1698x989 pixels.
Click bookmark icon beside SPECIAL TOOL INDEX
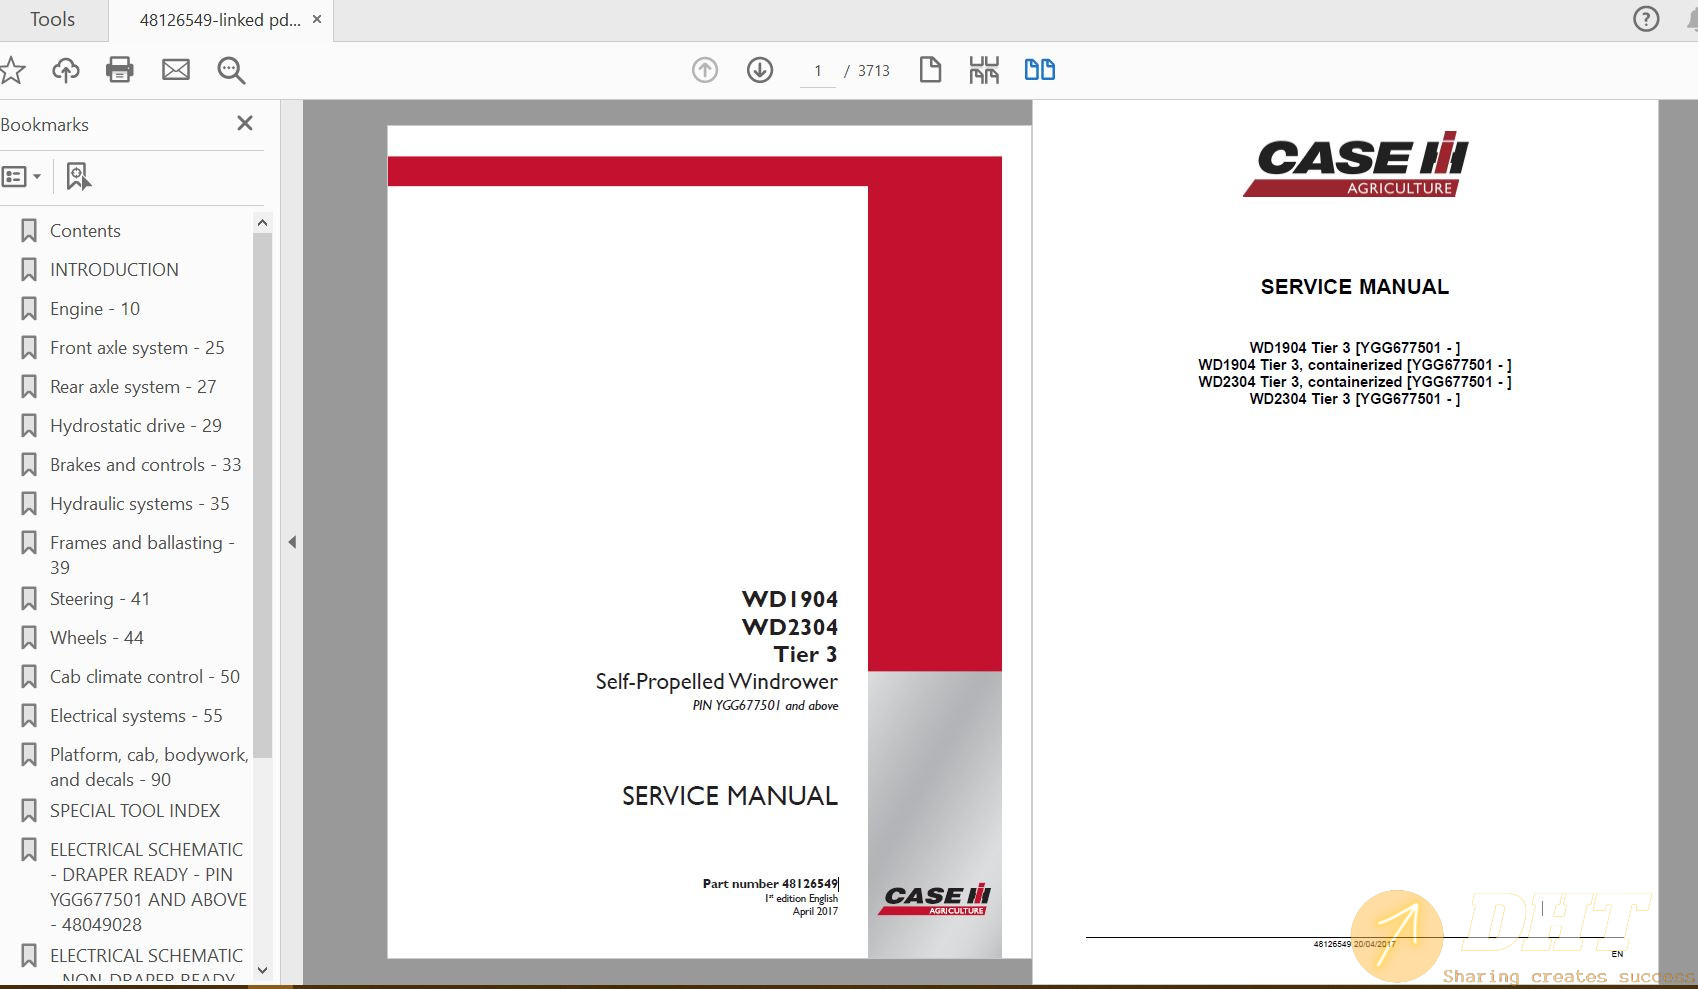click(x=29, y=811)
